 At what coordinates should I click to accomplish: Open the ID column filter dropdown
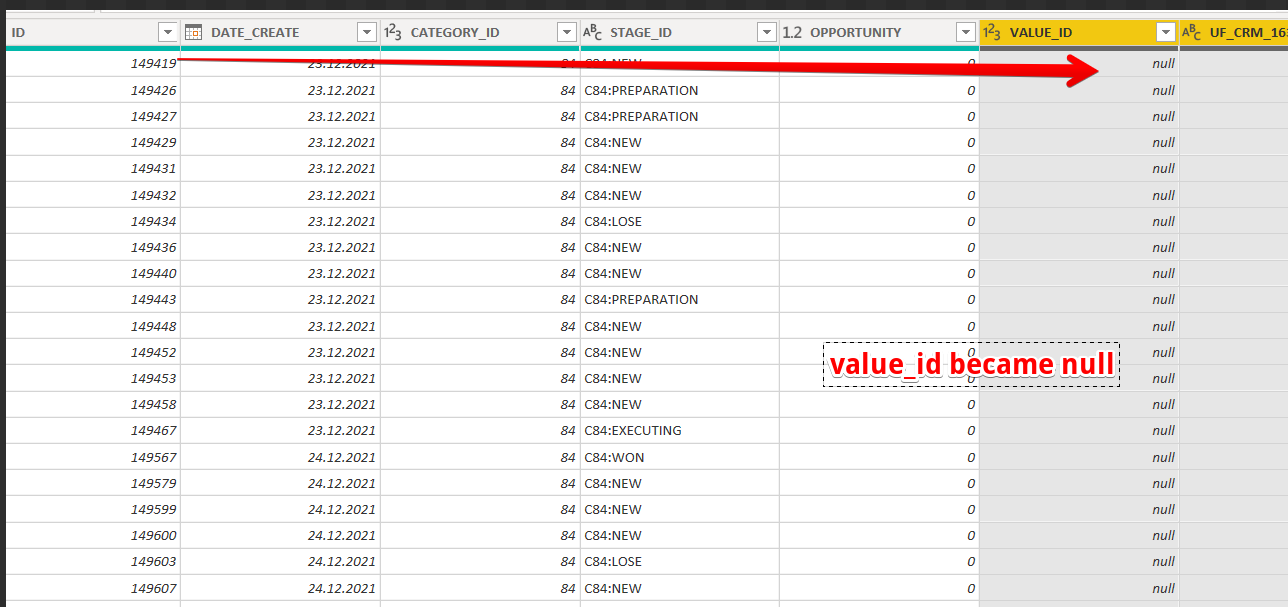[x=167, y=32]
